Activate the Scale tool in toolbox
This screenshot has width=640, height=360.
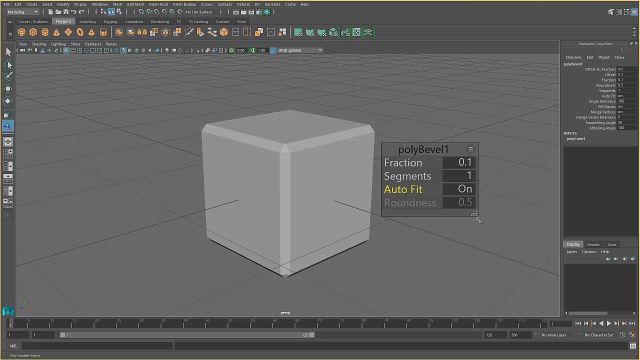pos(8,114)
